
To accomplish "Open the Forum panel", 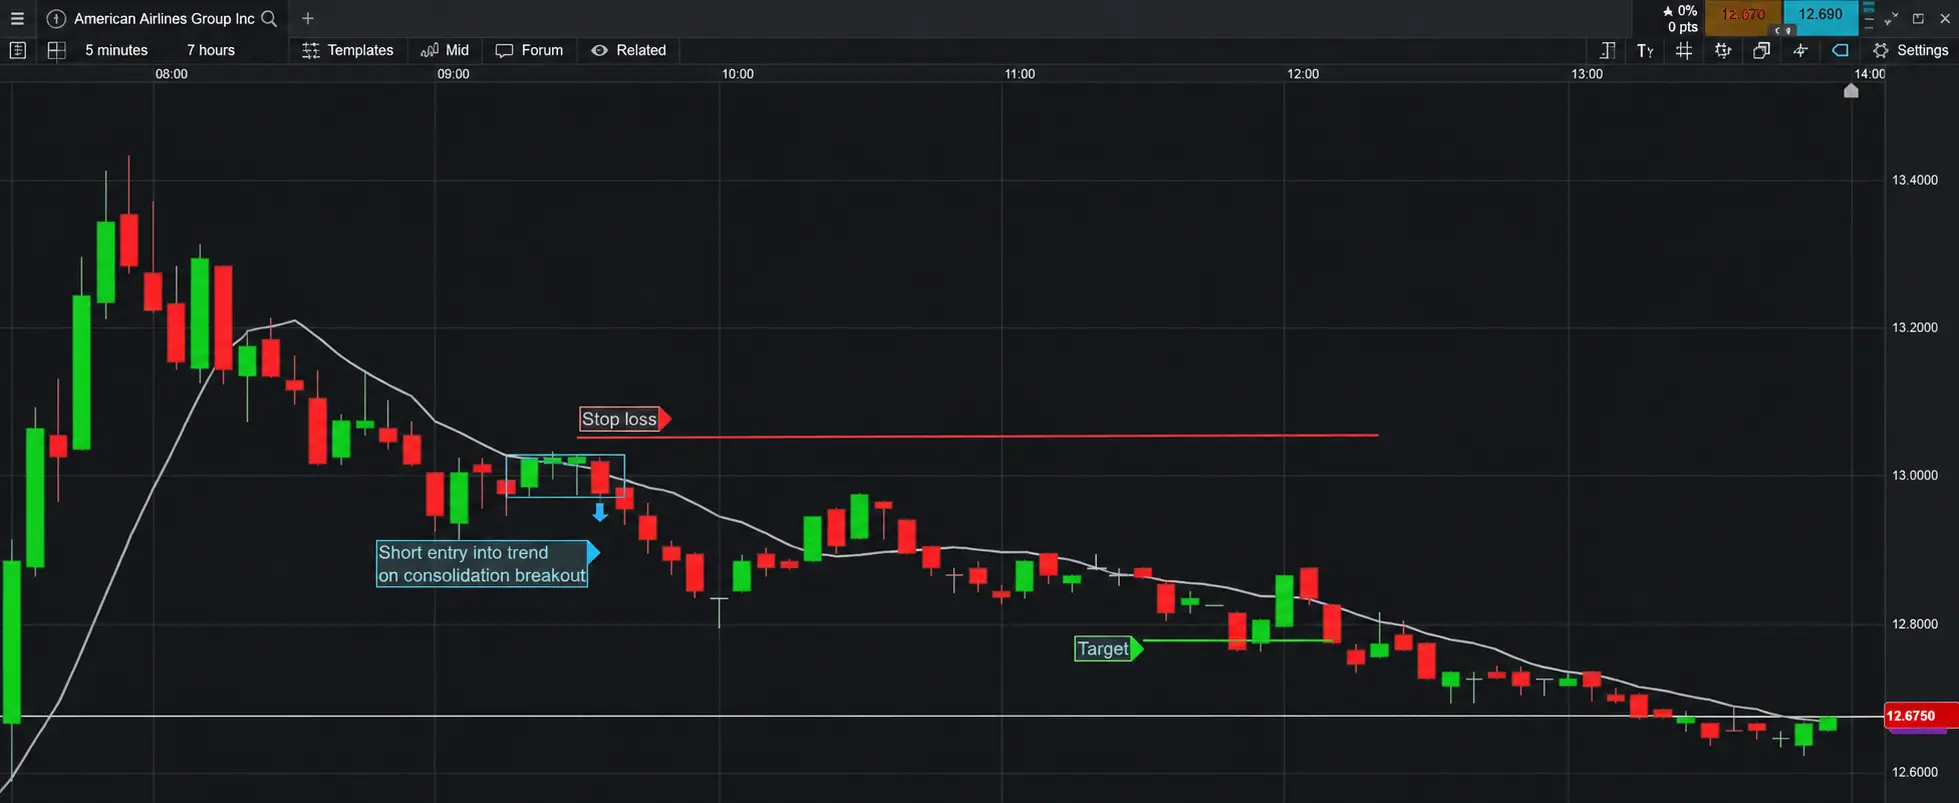I will pyautogui.click(x=529, y=50).
